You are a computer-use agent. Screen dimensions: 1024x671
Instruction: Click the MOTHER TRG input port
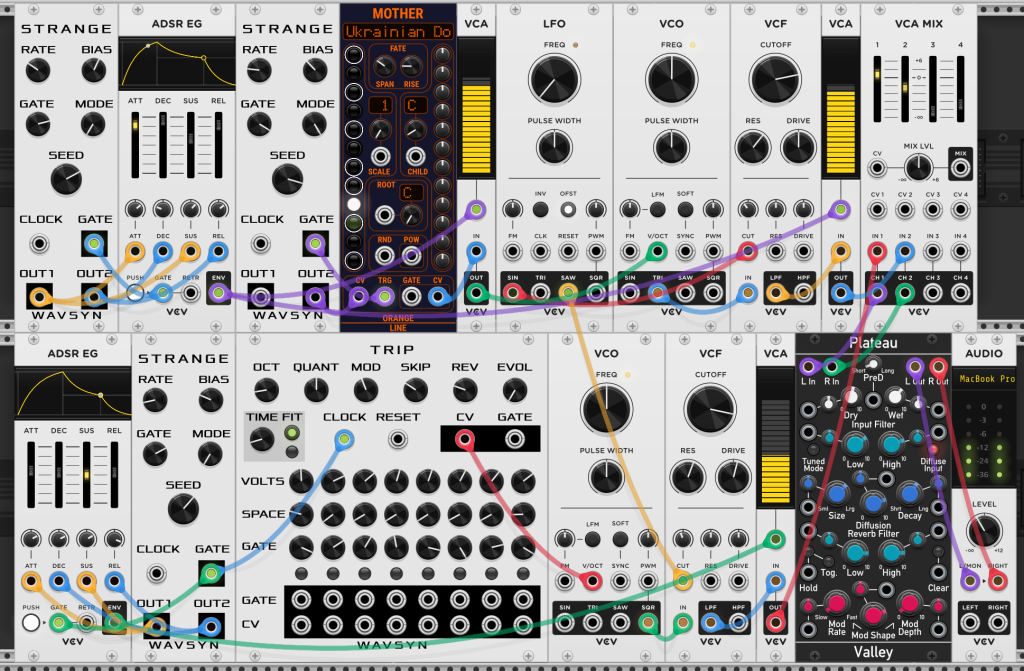point(385,297)
